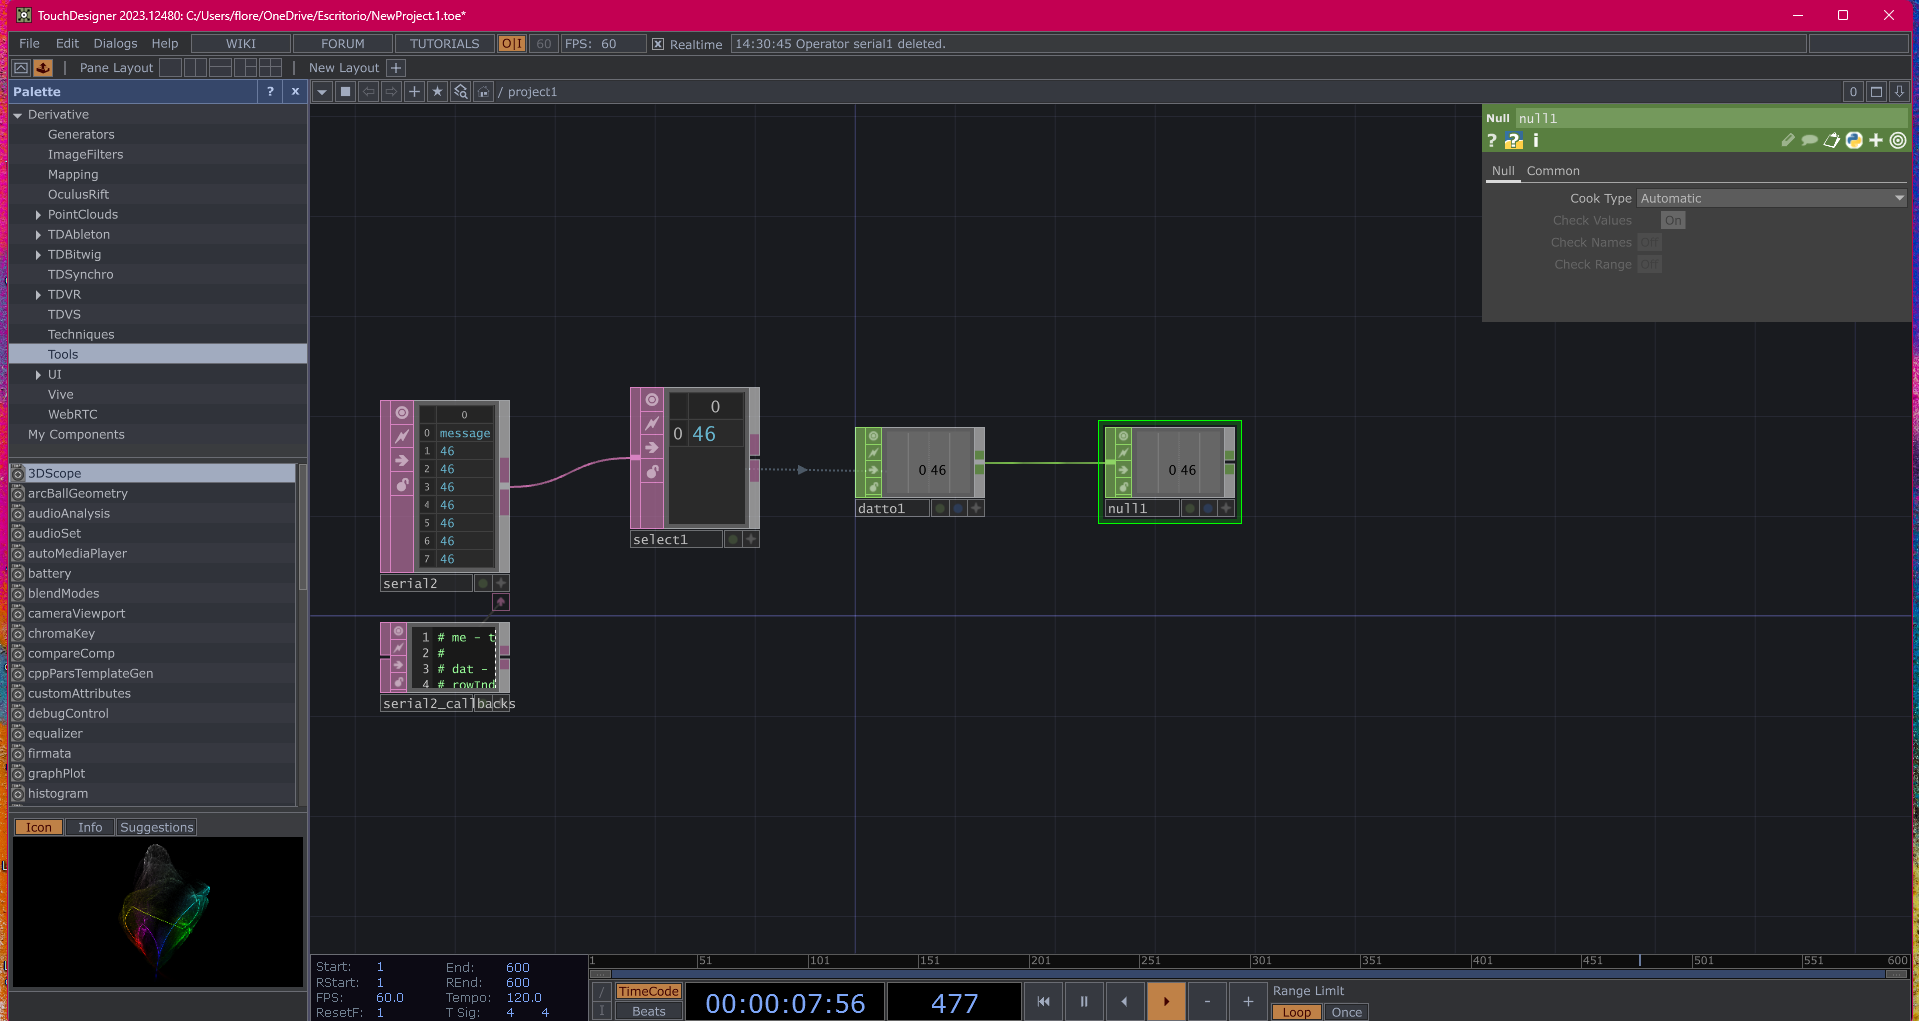Collapse the Derivative palette section
This screenshot has width=1919, height=1021.
(x=18, y=114)
